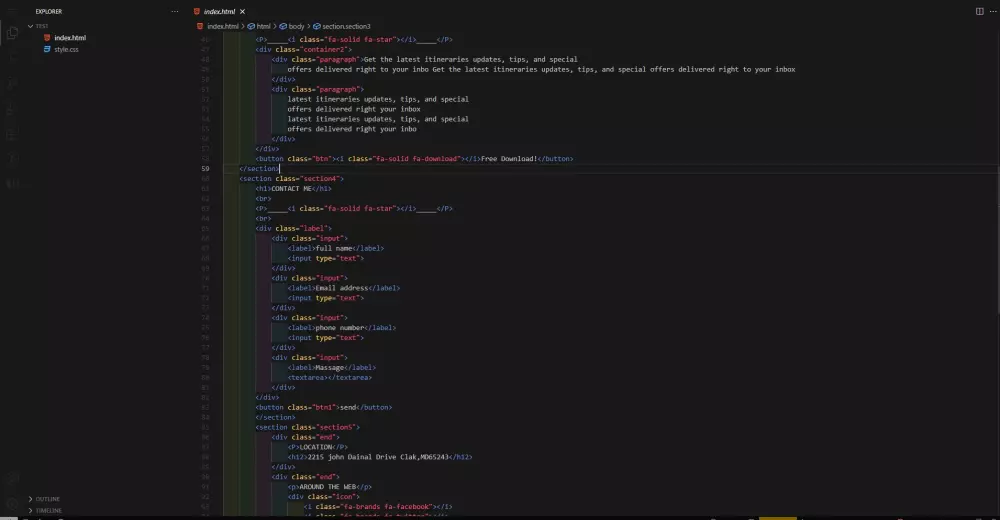Click the CSS file icon beside style.css
The height and width of the screenshot is (520, 1000).
[47, 49]
